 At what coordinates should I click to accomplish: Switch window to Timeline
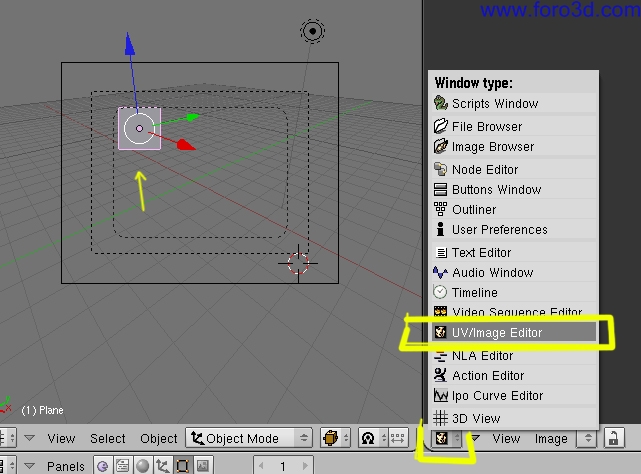(514, 292)
